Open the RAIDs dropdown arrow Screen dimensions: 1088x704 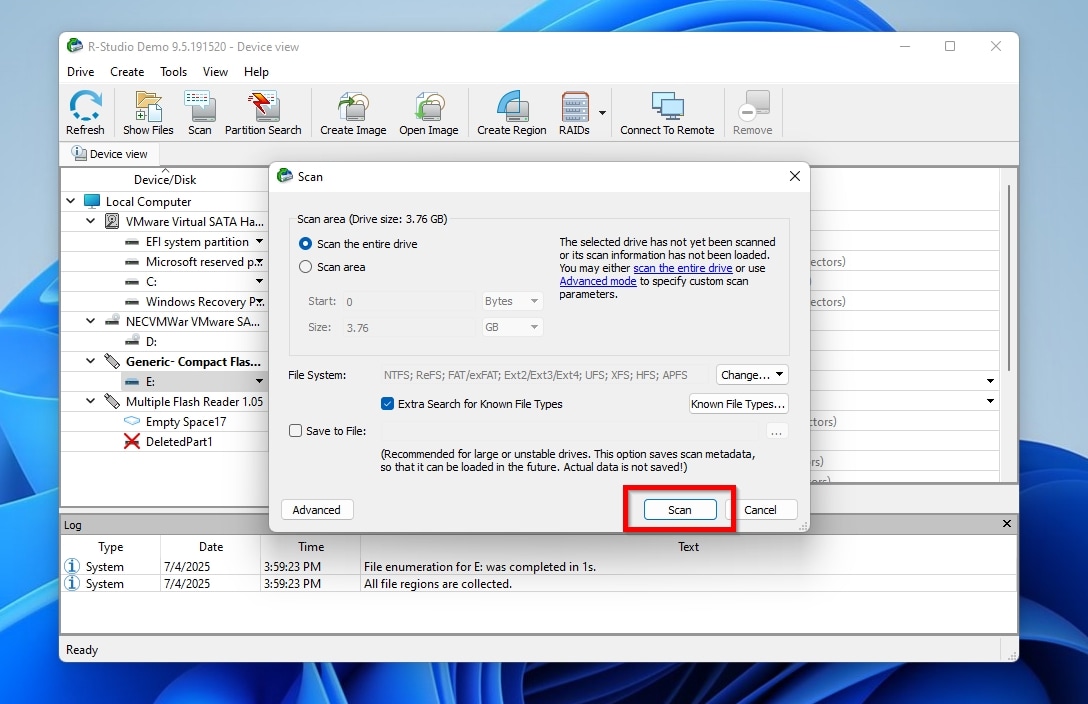(x=602, y=112)
